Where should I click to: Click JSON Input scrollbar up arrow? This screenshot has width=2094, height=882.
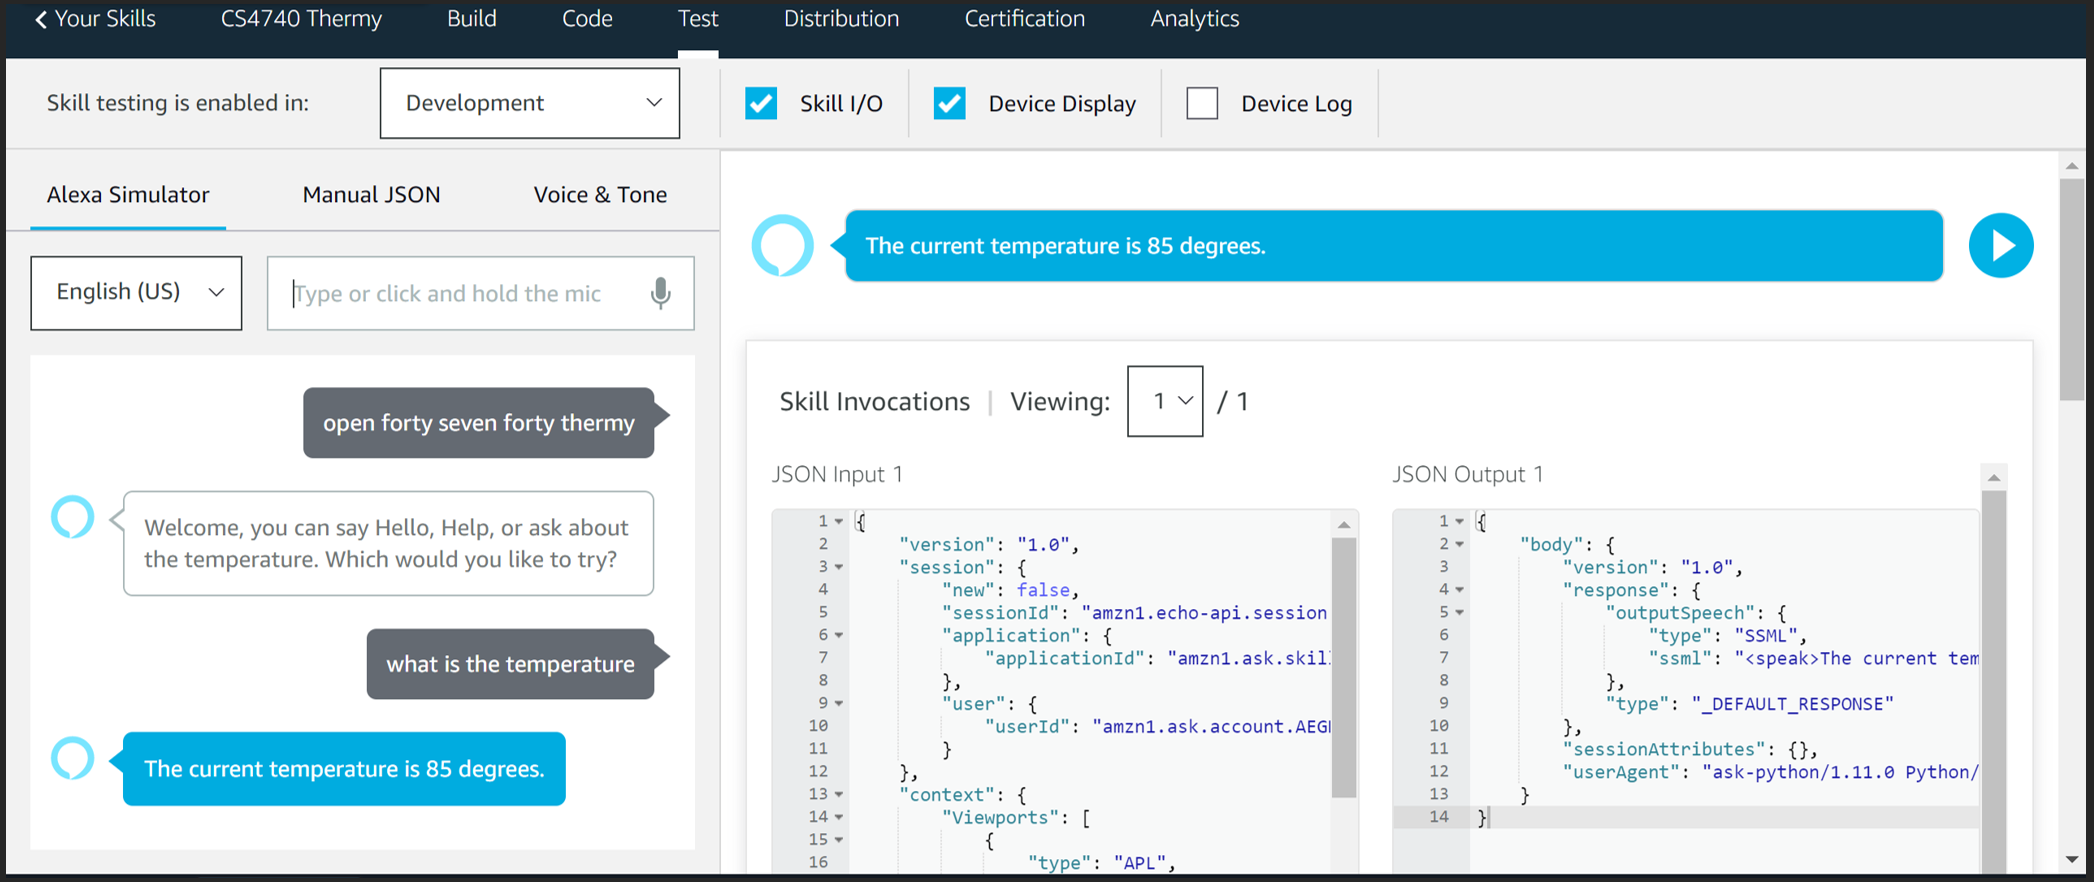tap(1344, 525)
